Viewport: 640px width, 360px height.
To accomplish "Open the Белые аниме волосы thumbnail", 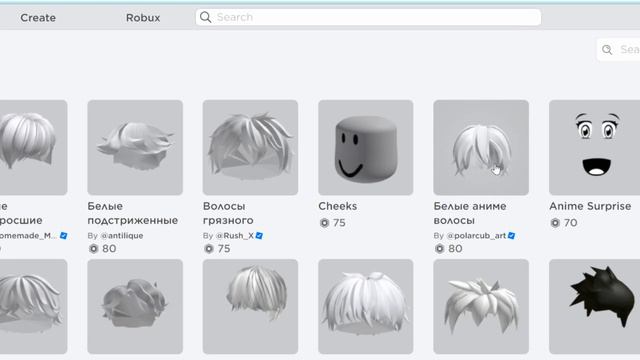I will [x=481, y=147].
